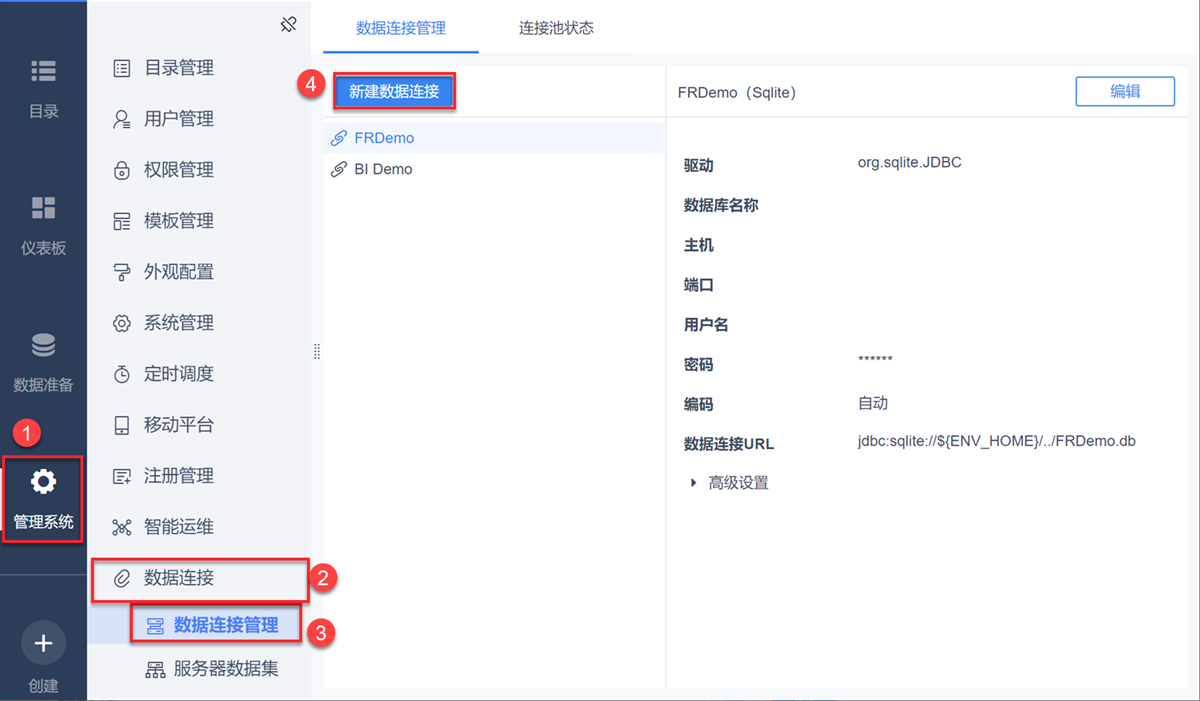This screenshot has width=1200, height=701.
Task: Click the 用户管理 user icon
Action: point(122,119)
